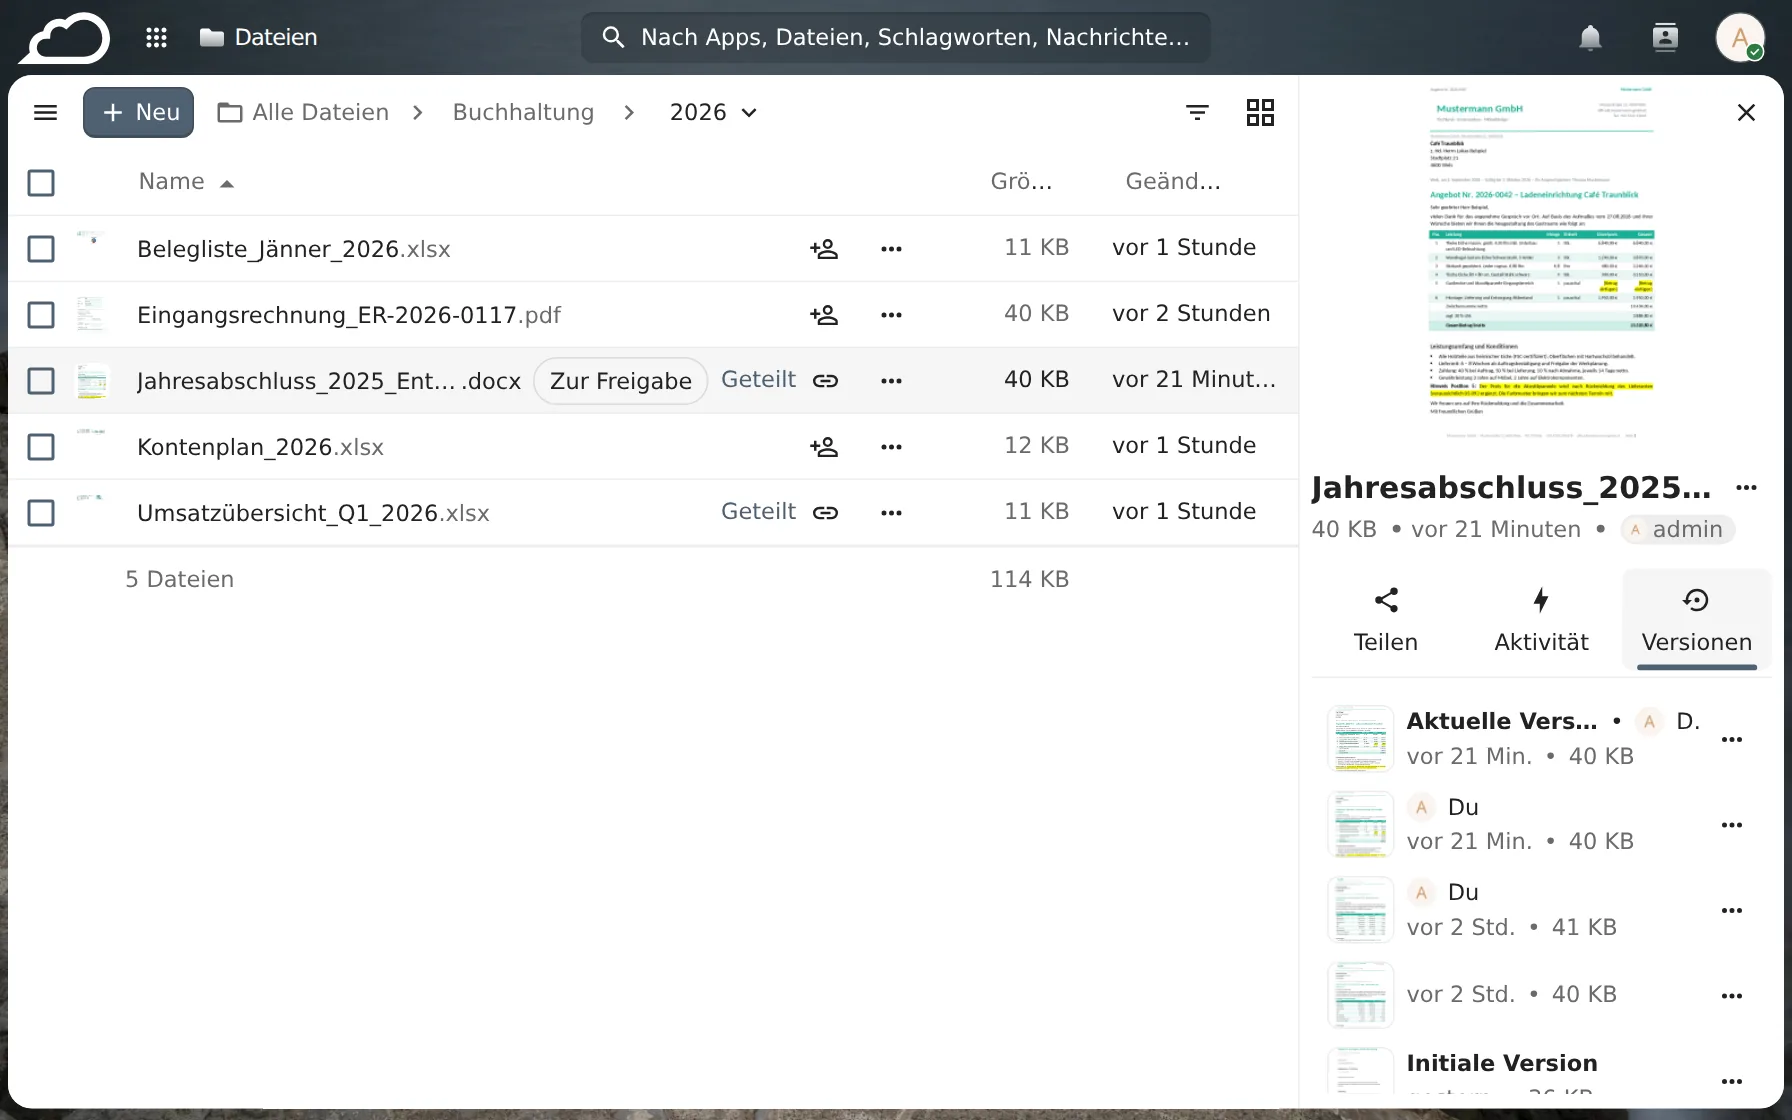Select all files checkbox in header
The height and width of the screenshot is (1120, 1792).
click(41, 183)
